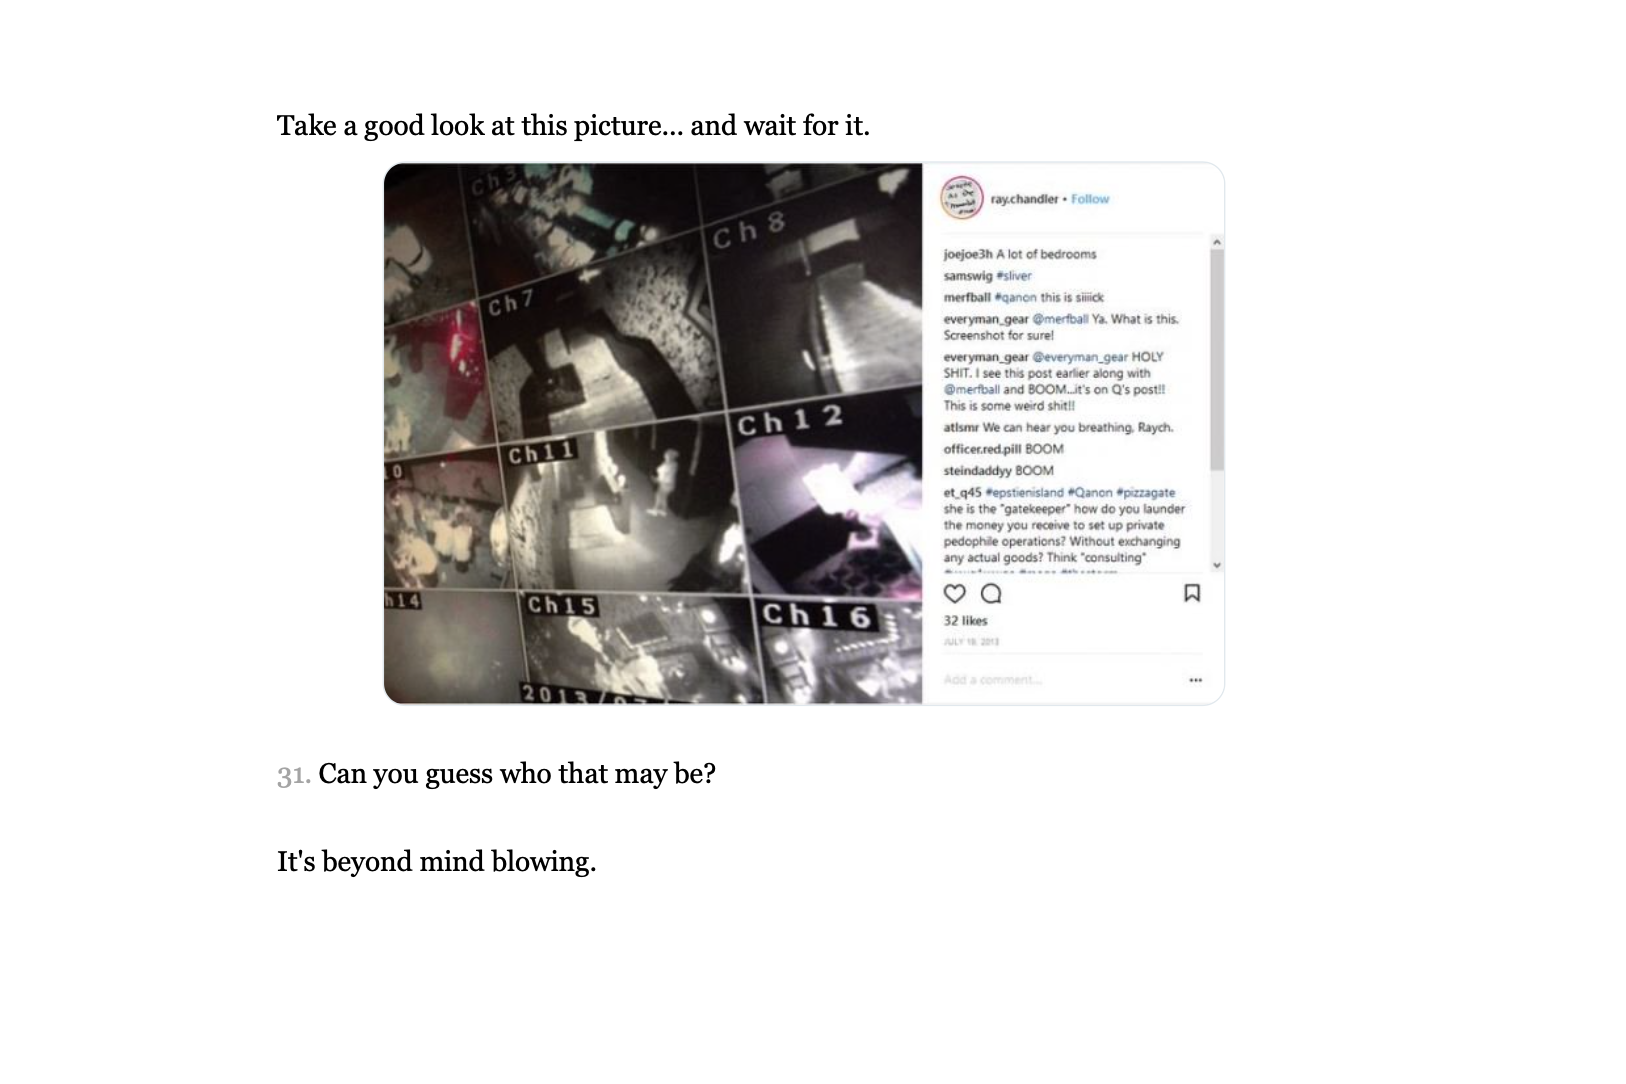Click the joejoe3h commenter username
Viewport: 1626px width, 1084px height.
coord(968,254)
